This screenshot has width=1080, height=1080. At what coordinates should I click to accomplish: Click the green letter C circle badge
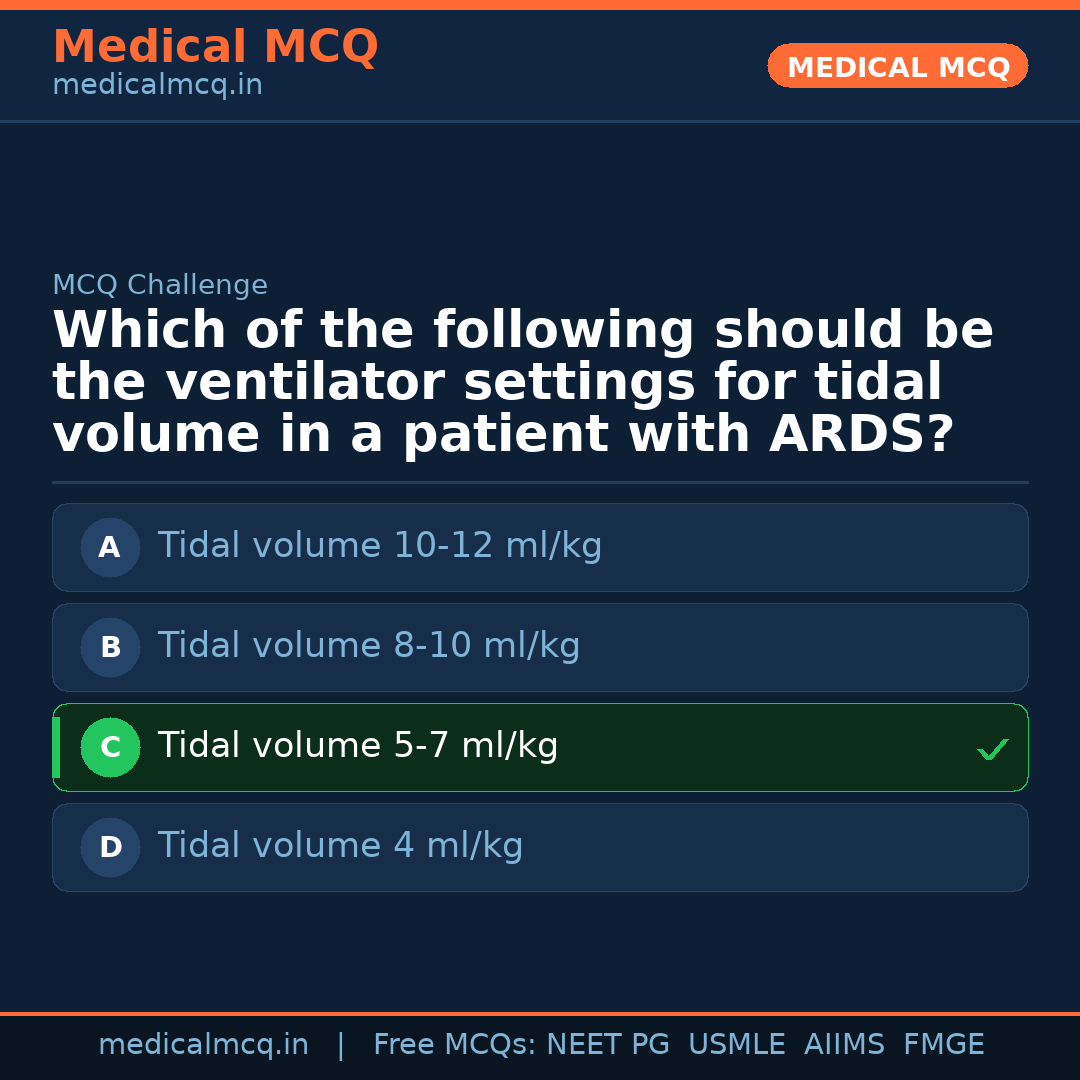pos(110,747)
